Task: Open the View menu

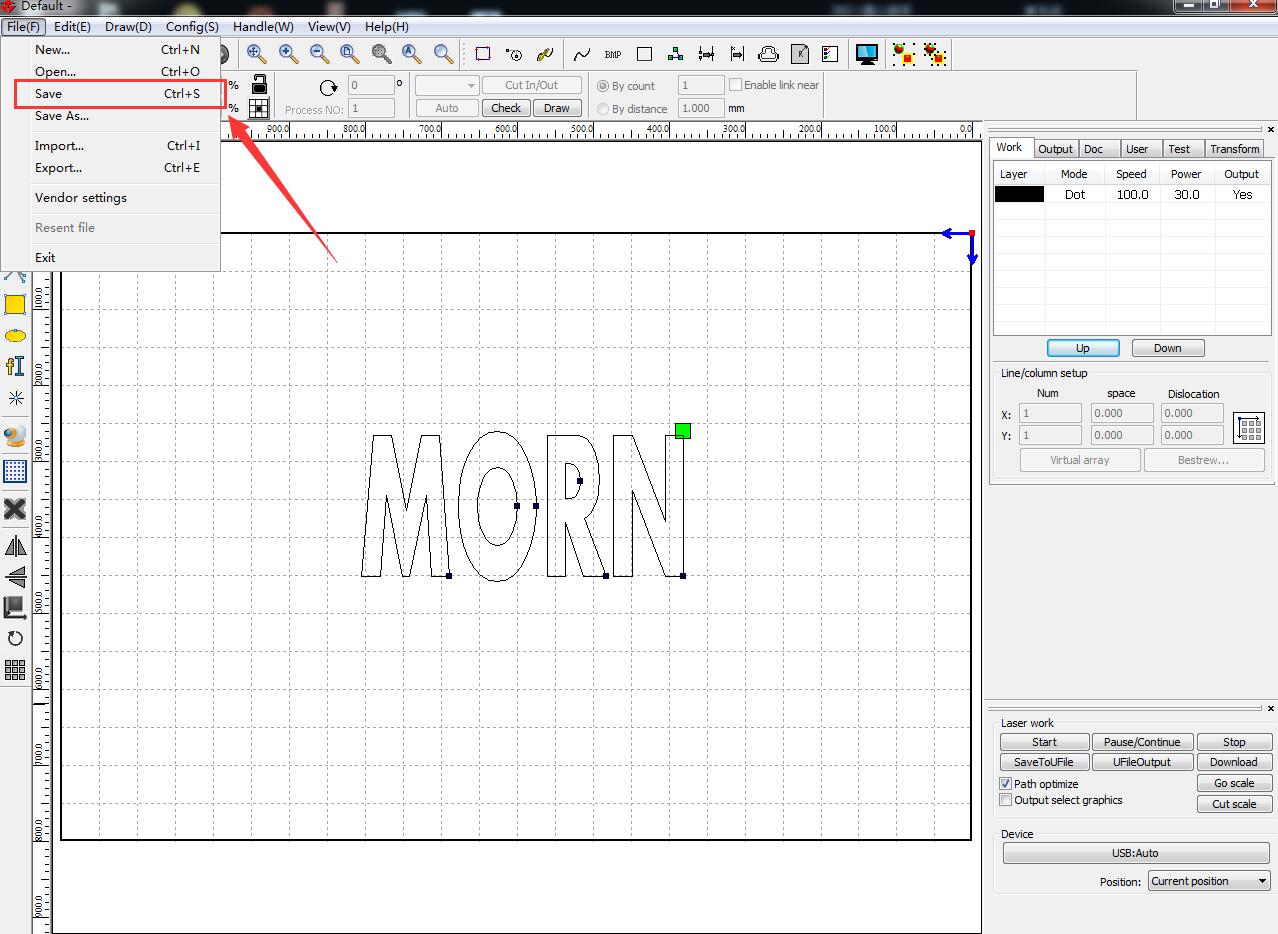Action: pyautogui.click(x=329, y=27)
